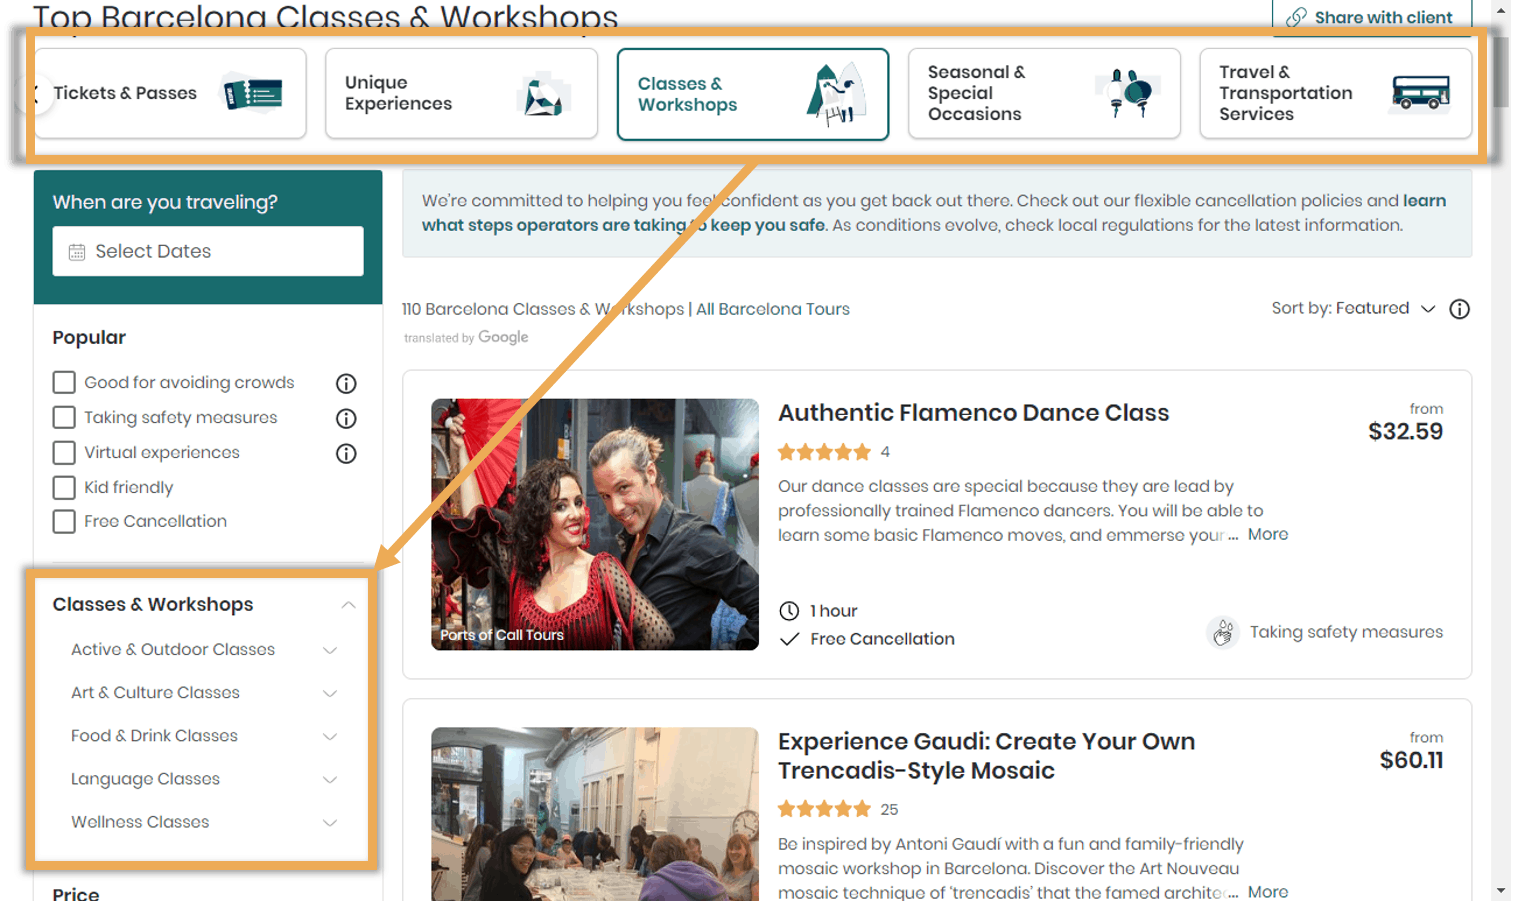Screen dimensions: 1513x901
Task: Click the info icon next to Sort by
Action: pos(1460,309)
